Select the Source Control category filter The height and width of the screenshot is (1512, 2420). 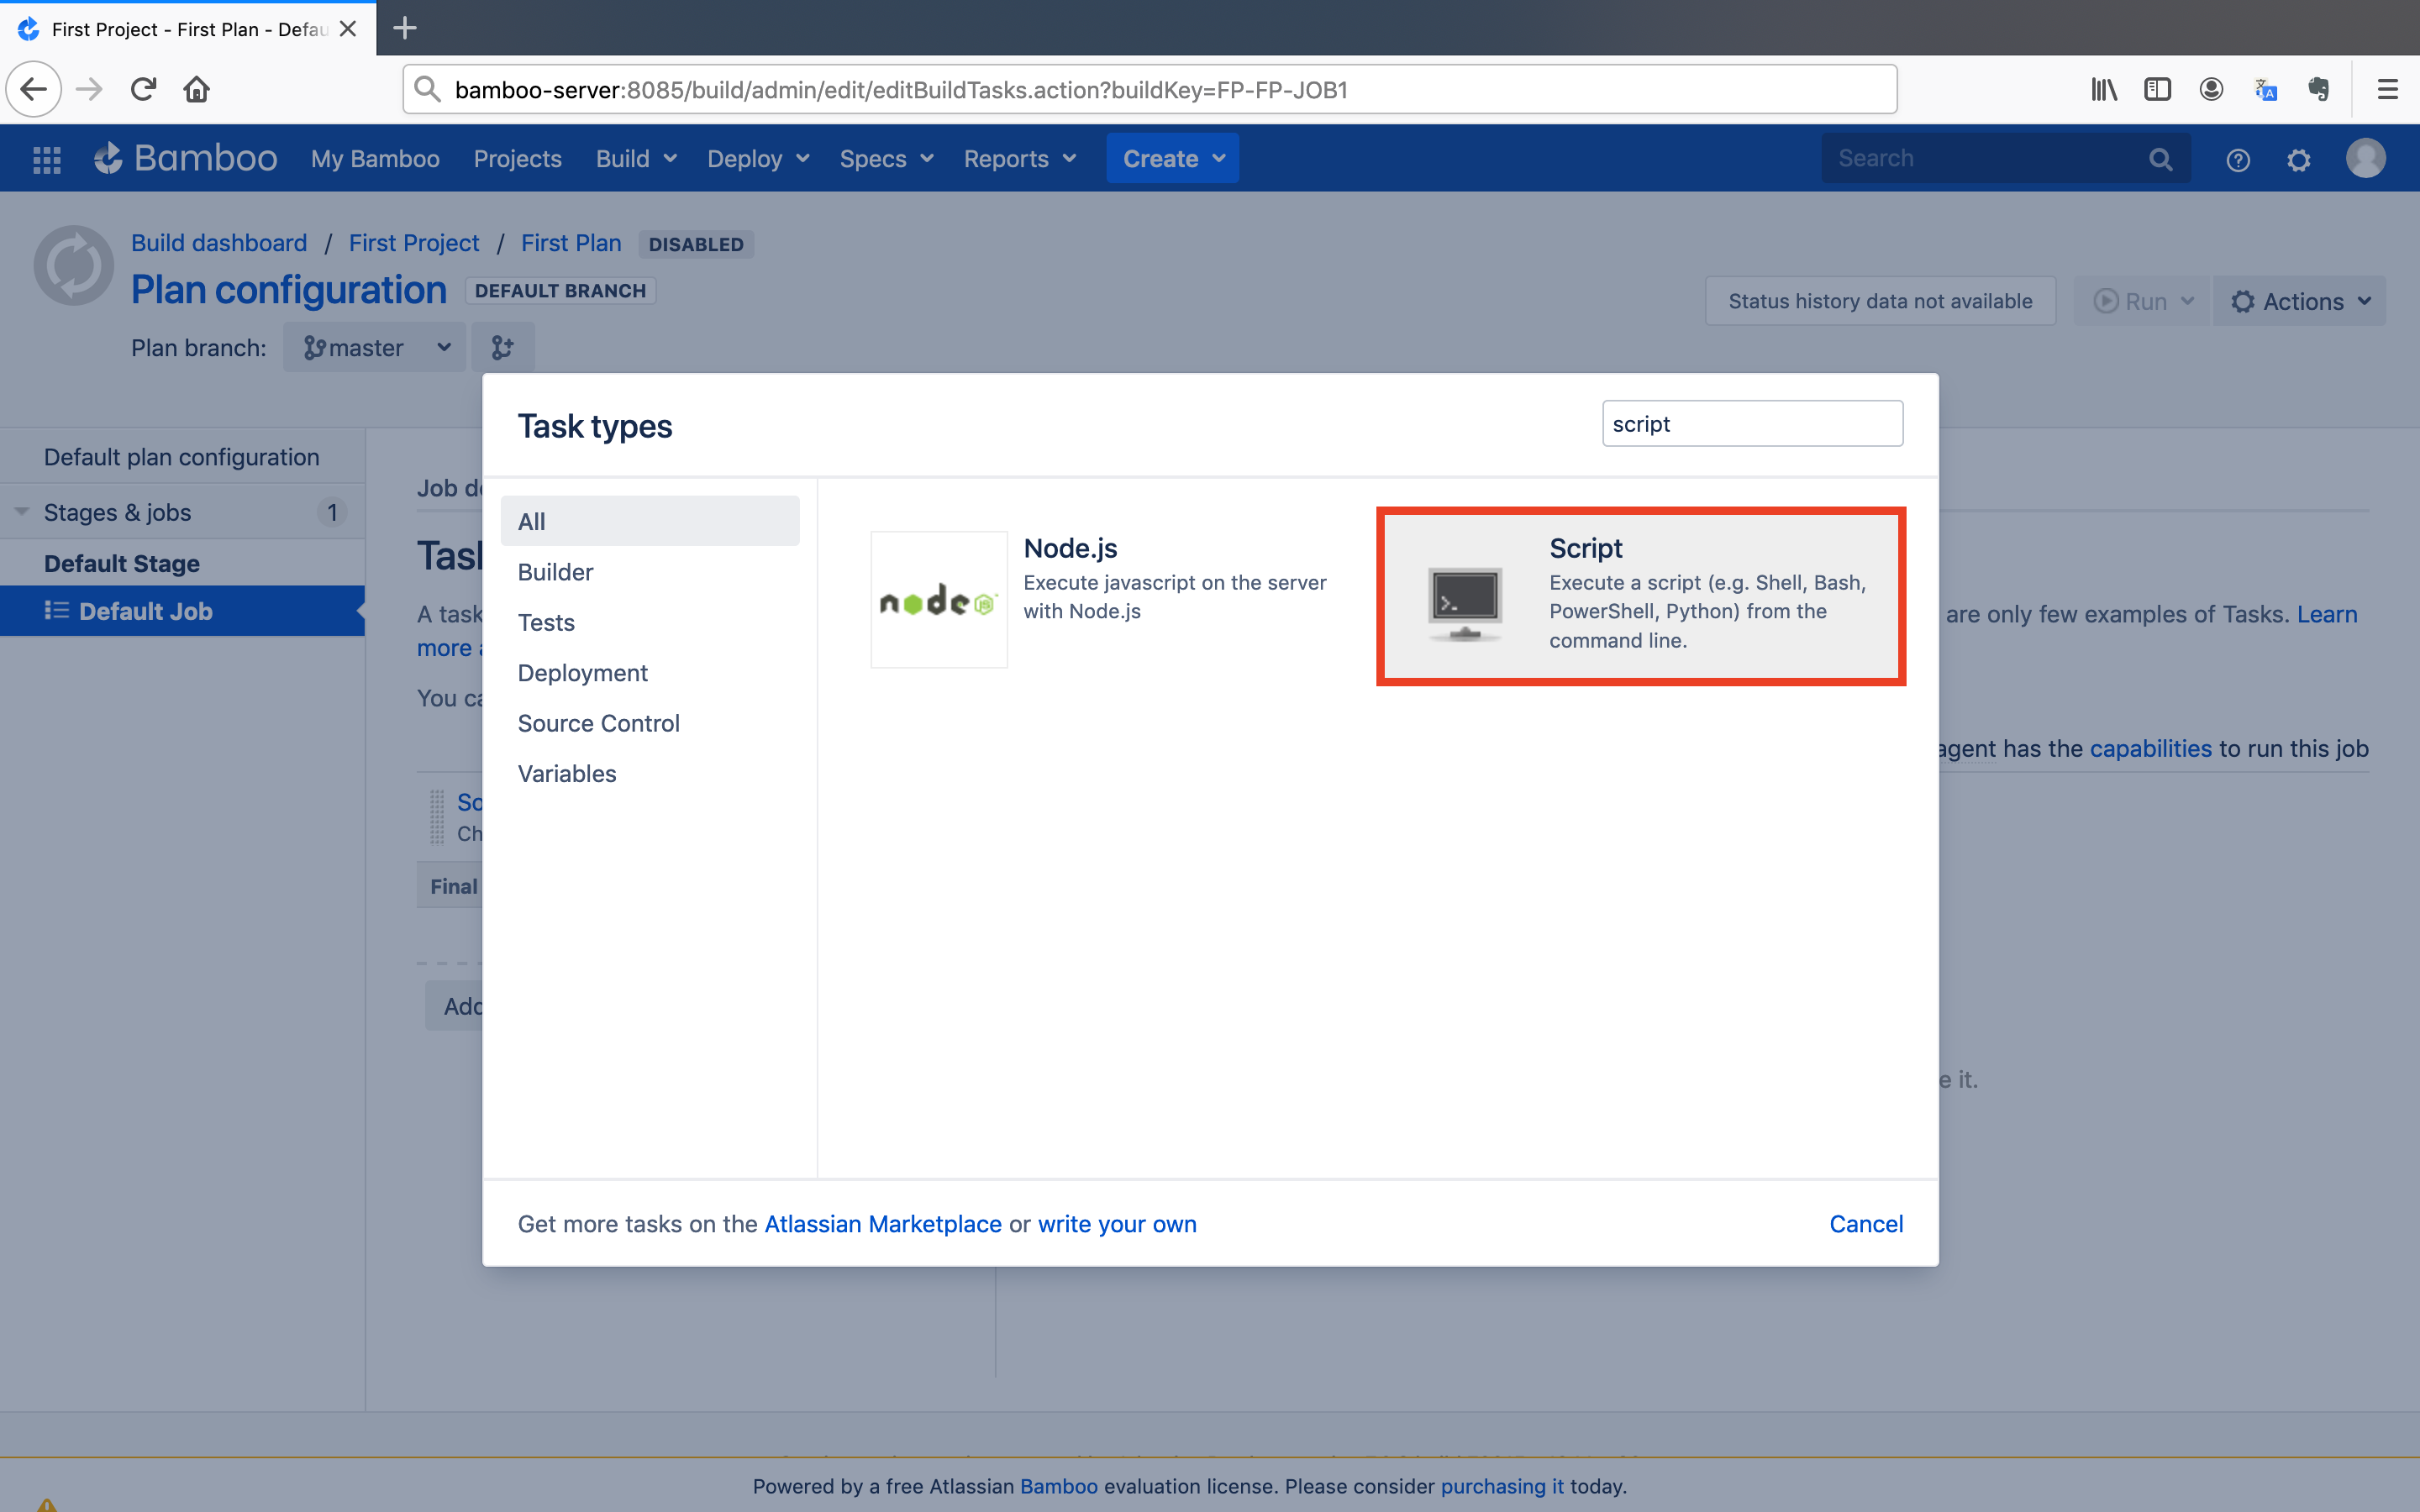[x=599, y=723]
